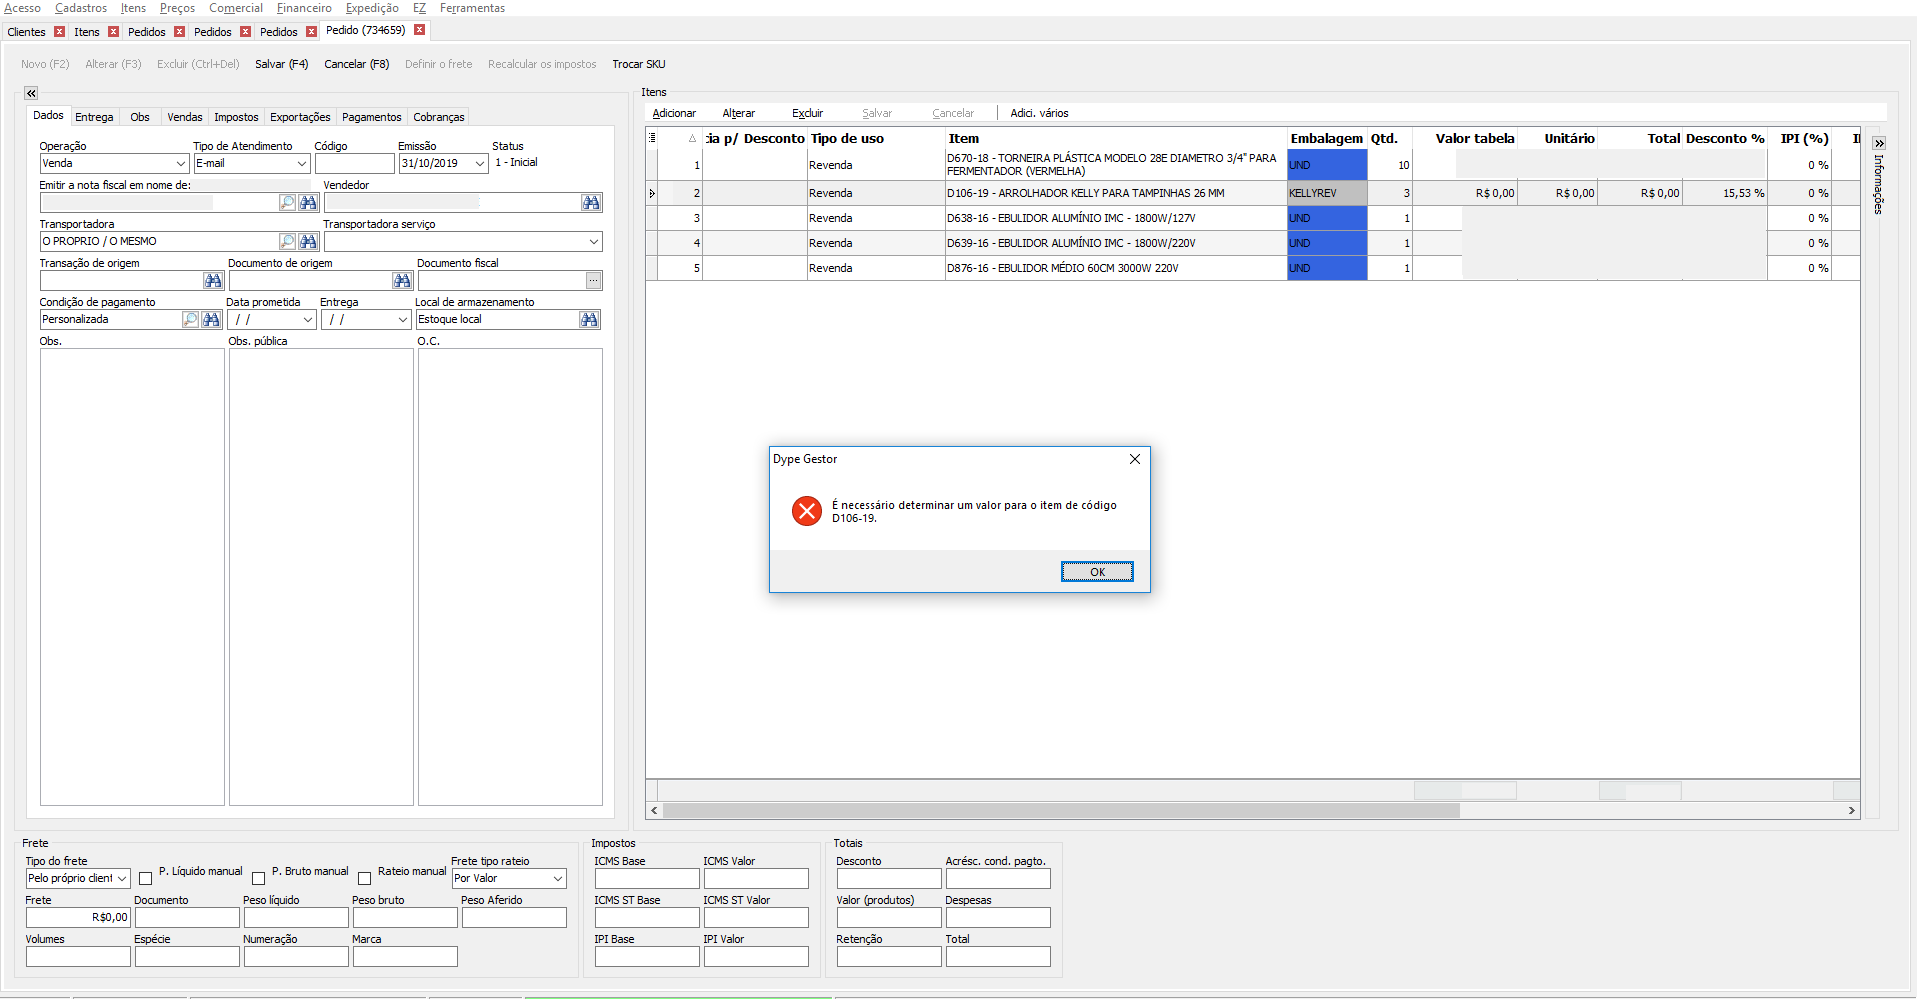This screenshot has width=1917, height=999.
Task: Click the Volumes input field
Action: click(78, 956)
